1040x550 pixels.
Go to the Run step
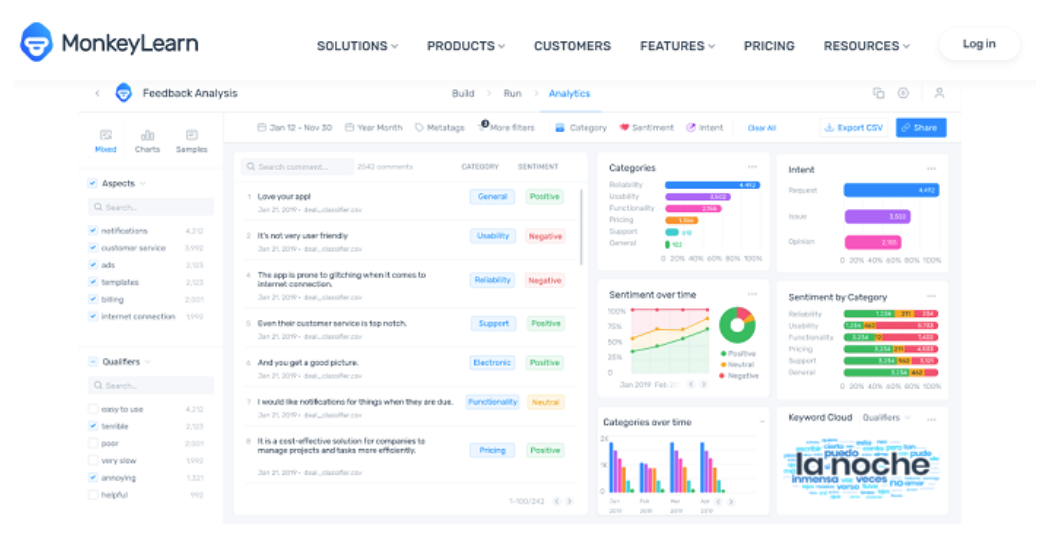click(x=512, y=94)
